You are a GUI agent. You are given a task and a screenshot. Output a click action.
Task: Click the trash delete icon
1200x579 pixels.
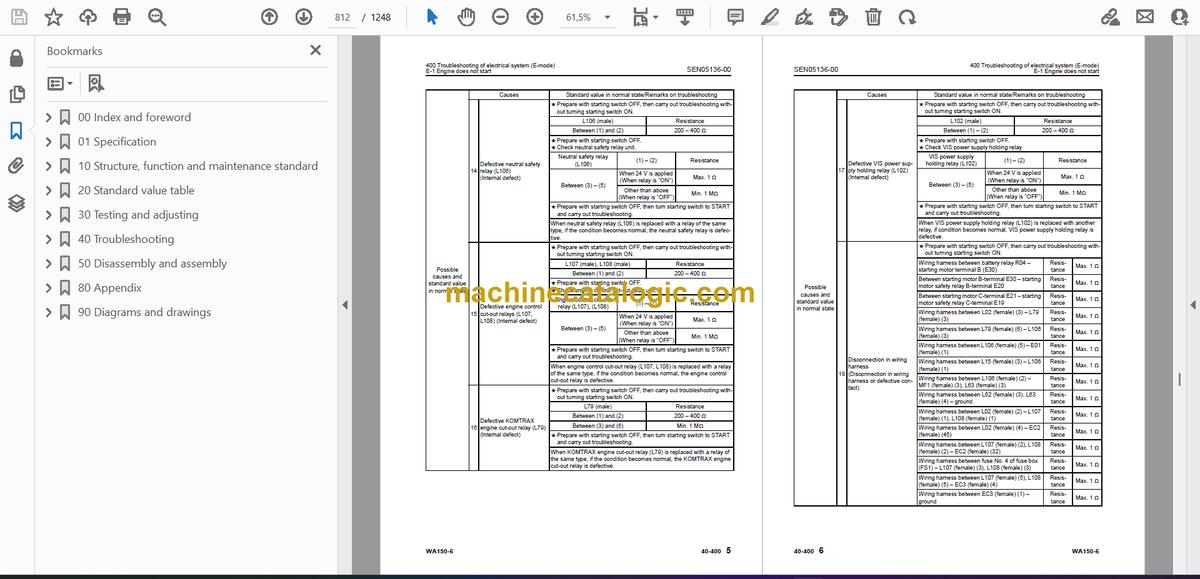(x=873, y=17)
